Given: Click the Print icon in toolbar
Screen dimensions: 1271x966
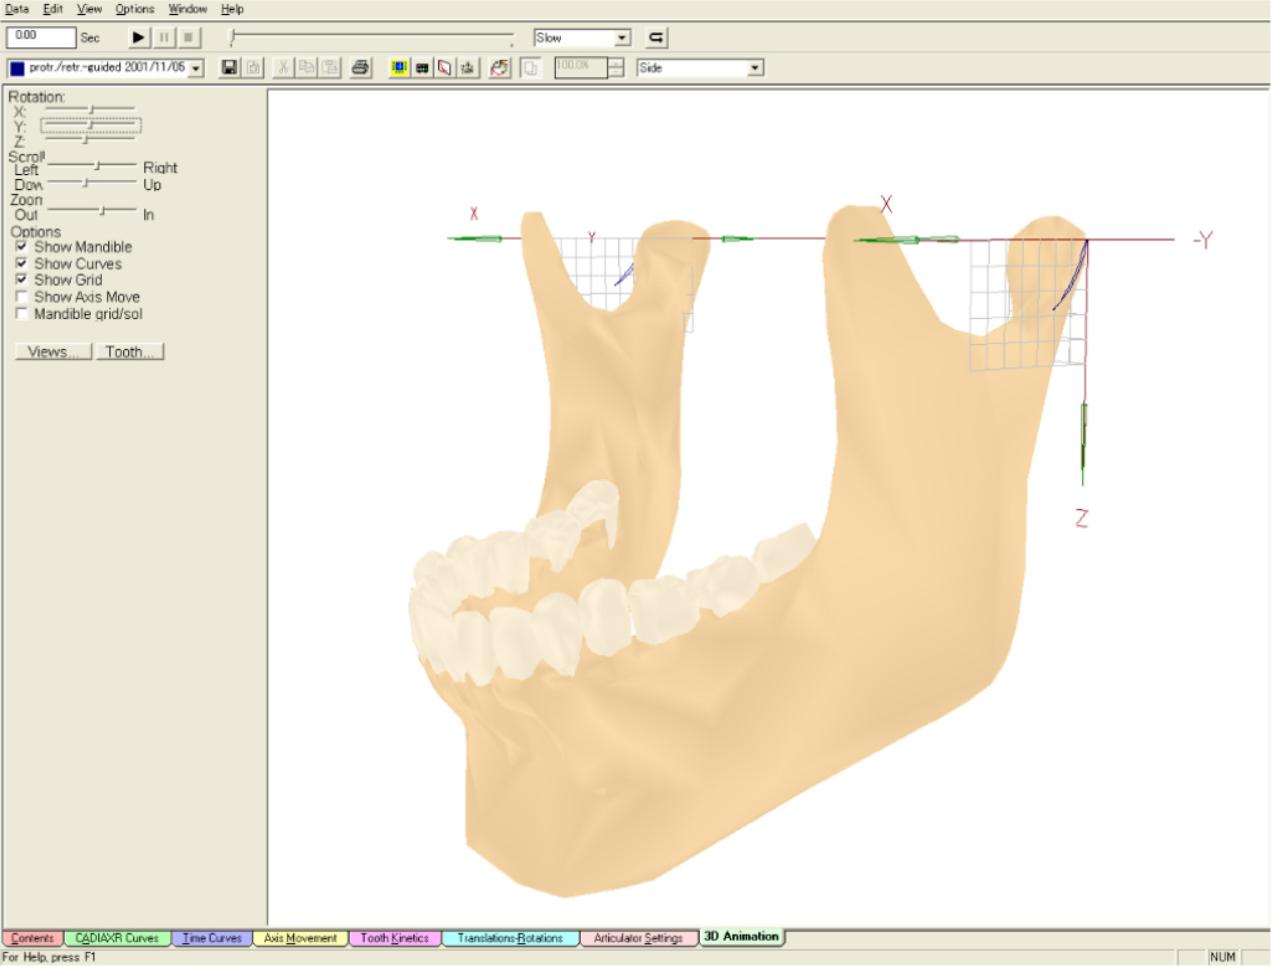Looking at the screenshot, I should (361, 68).
